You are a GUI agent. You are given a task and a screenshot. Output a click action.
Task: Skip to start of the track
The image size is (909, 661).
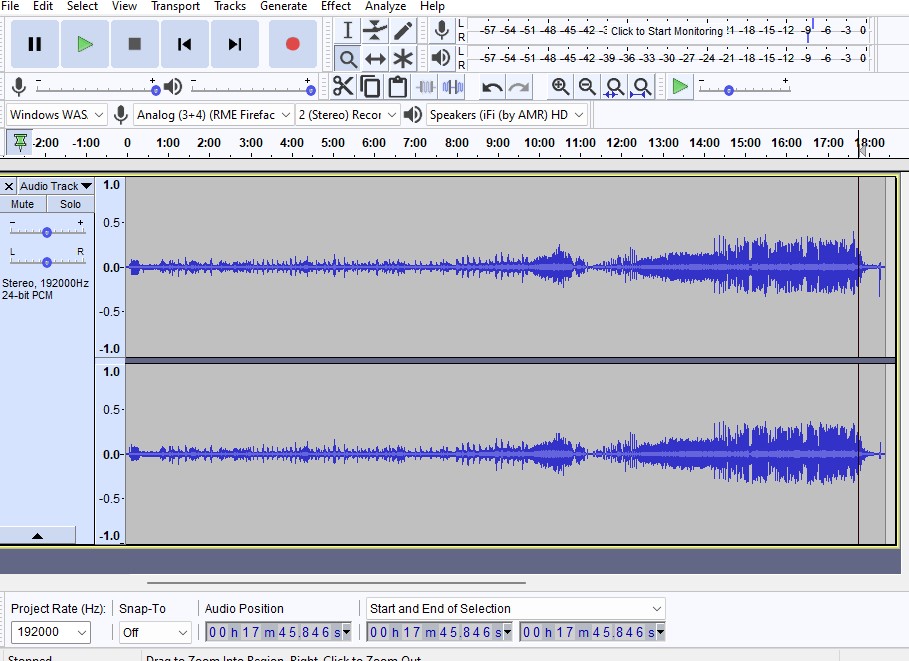point(184,44)
